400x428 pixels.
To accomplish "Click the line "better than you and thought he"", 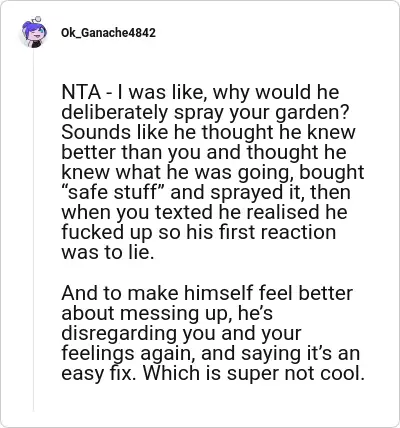I will [x=204, y=152].
